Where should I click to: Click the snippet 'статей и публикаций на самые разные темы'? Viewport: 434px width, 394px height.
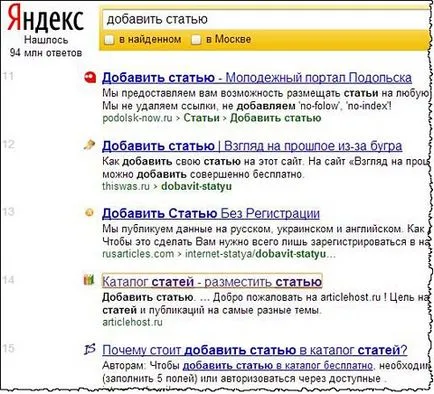[x=212, y=310]
